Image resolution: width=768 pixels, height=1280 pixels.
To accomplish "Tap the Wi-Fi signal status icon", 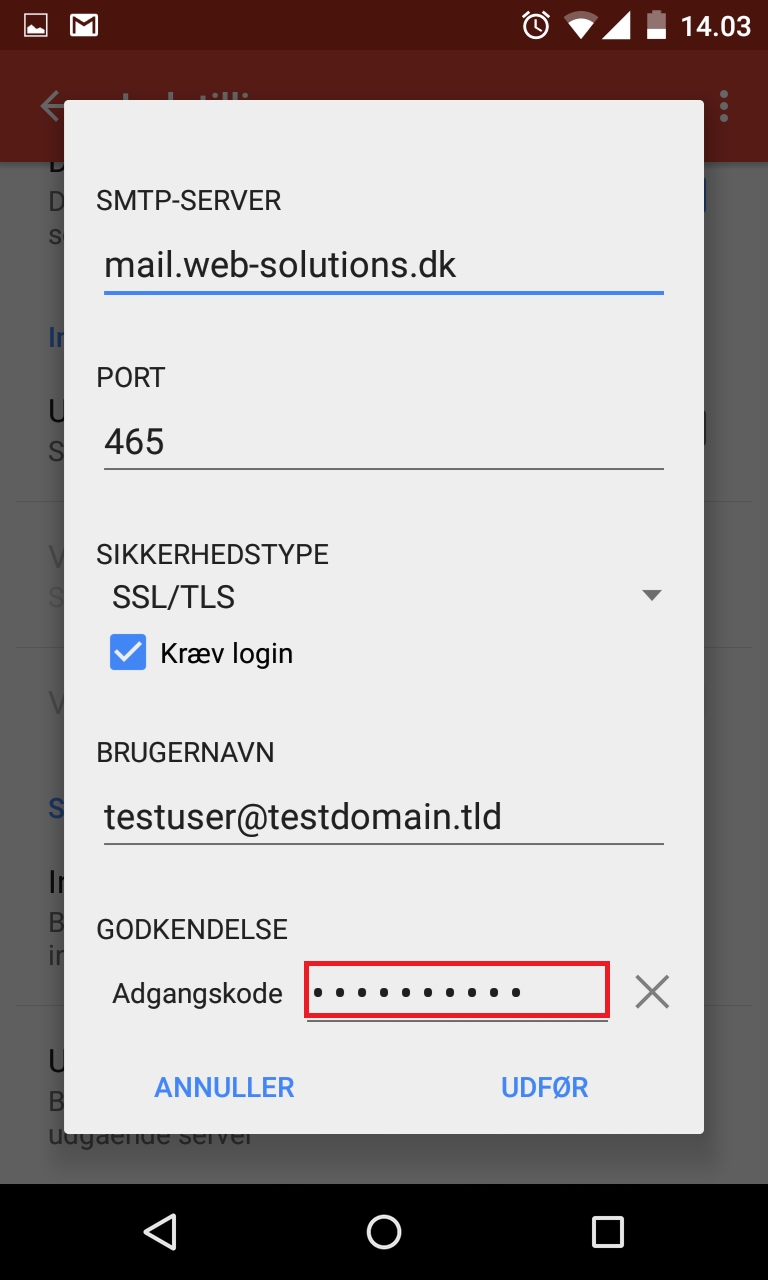I will [580, 25].
